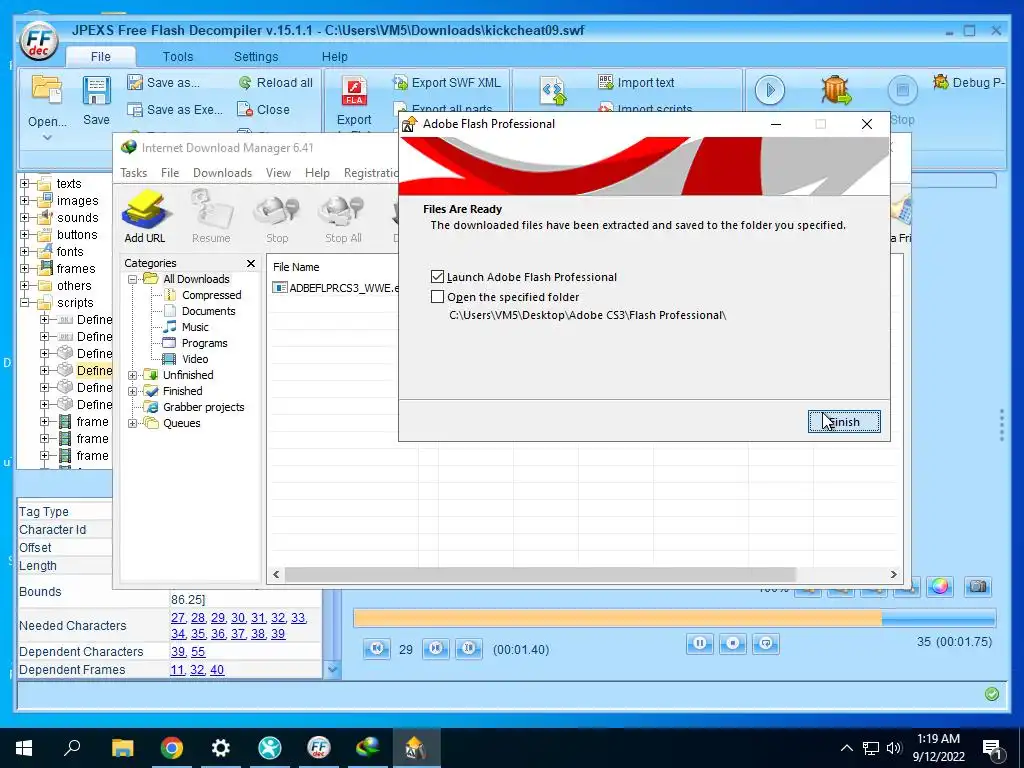Click the JPEXS Save floppy icon

click(x=96, y=91)
